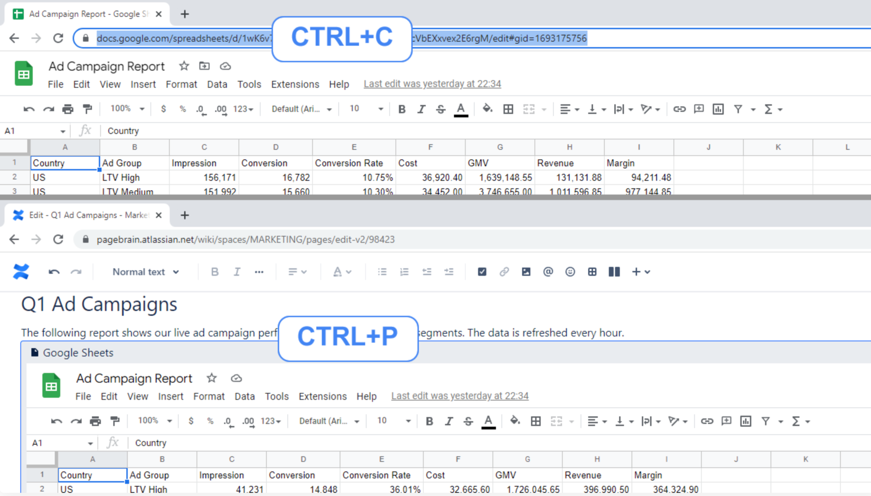Open the Format menu in the upper Google Sheets
Screen dimensions: 871x496
point(181,84)
